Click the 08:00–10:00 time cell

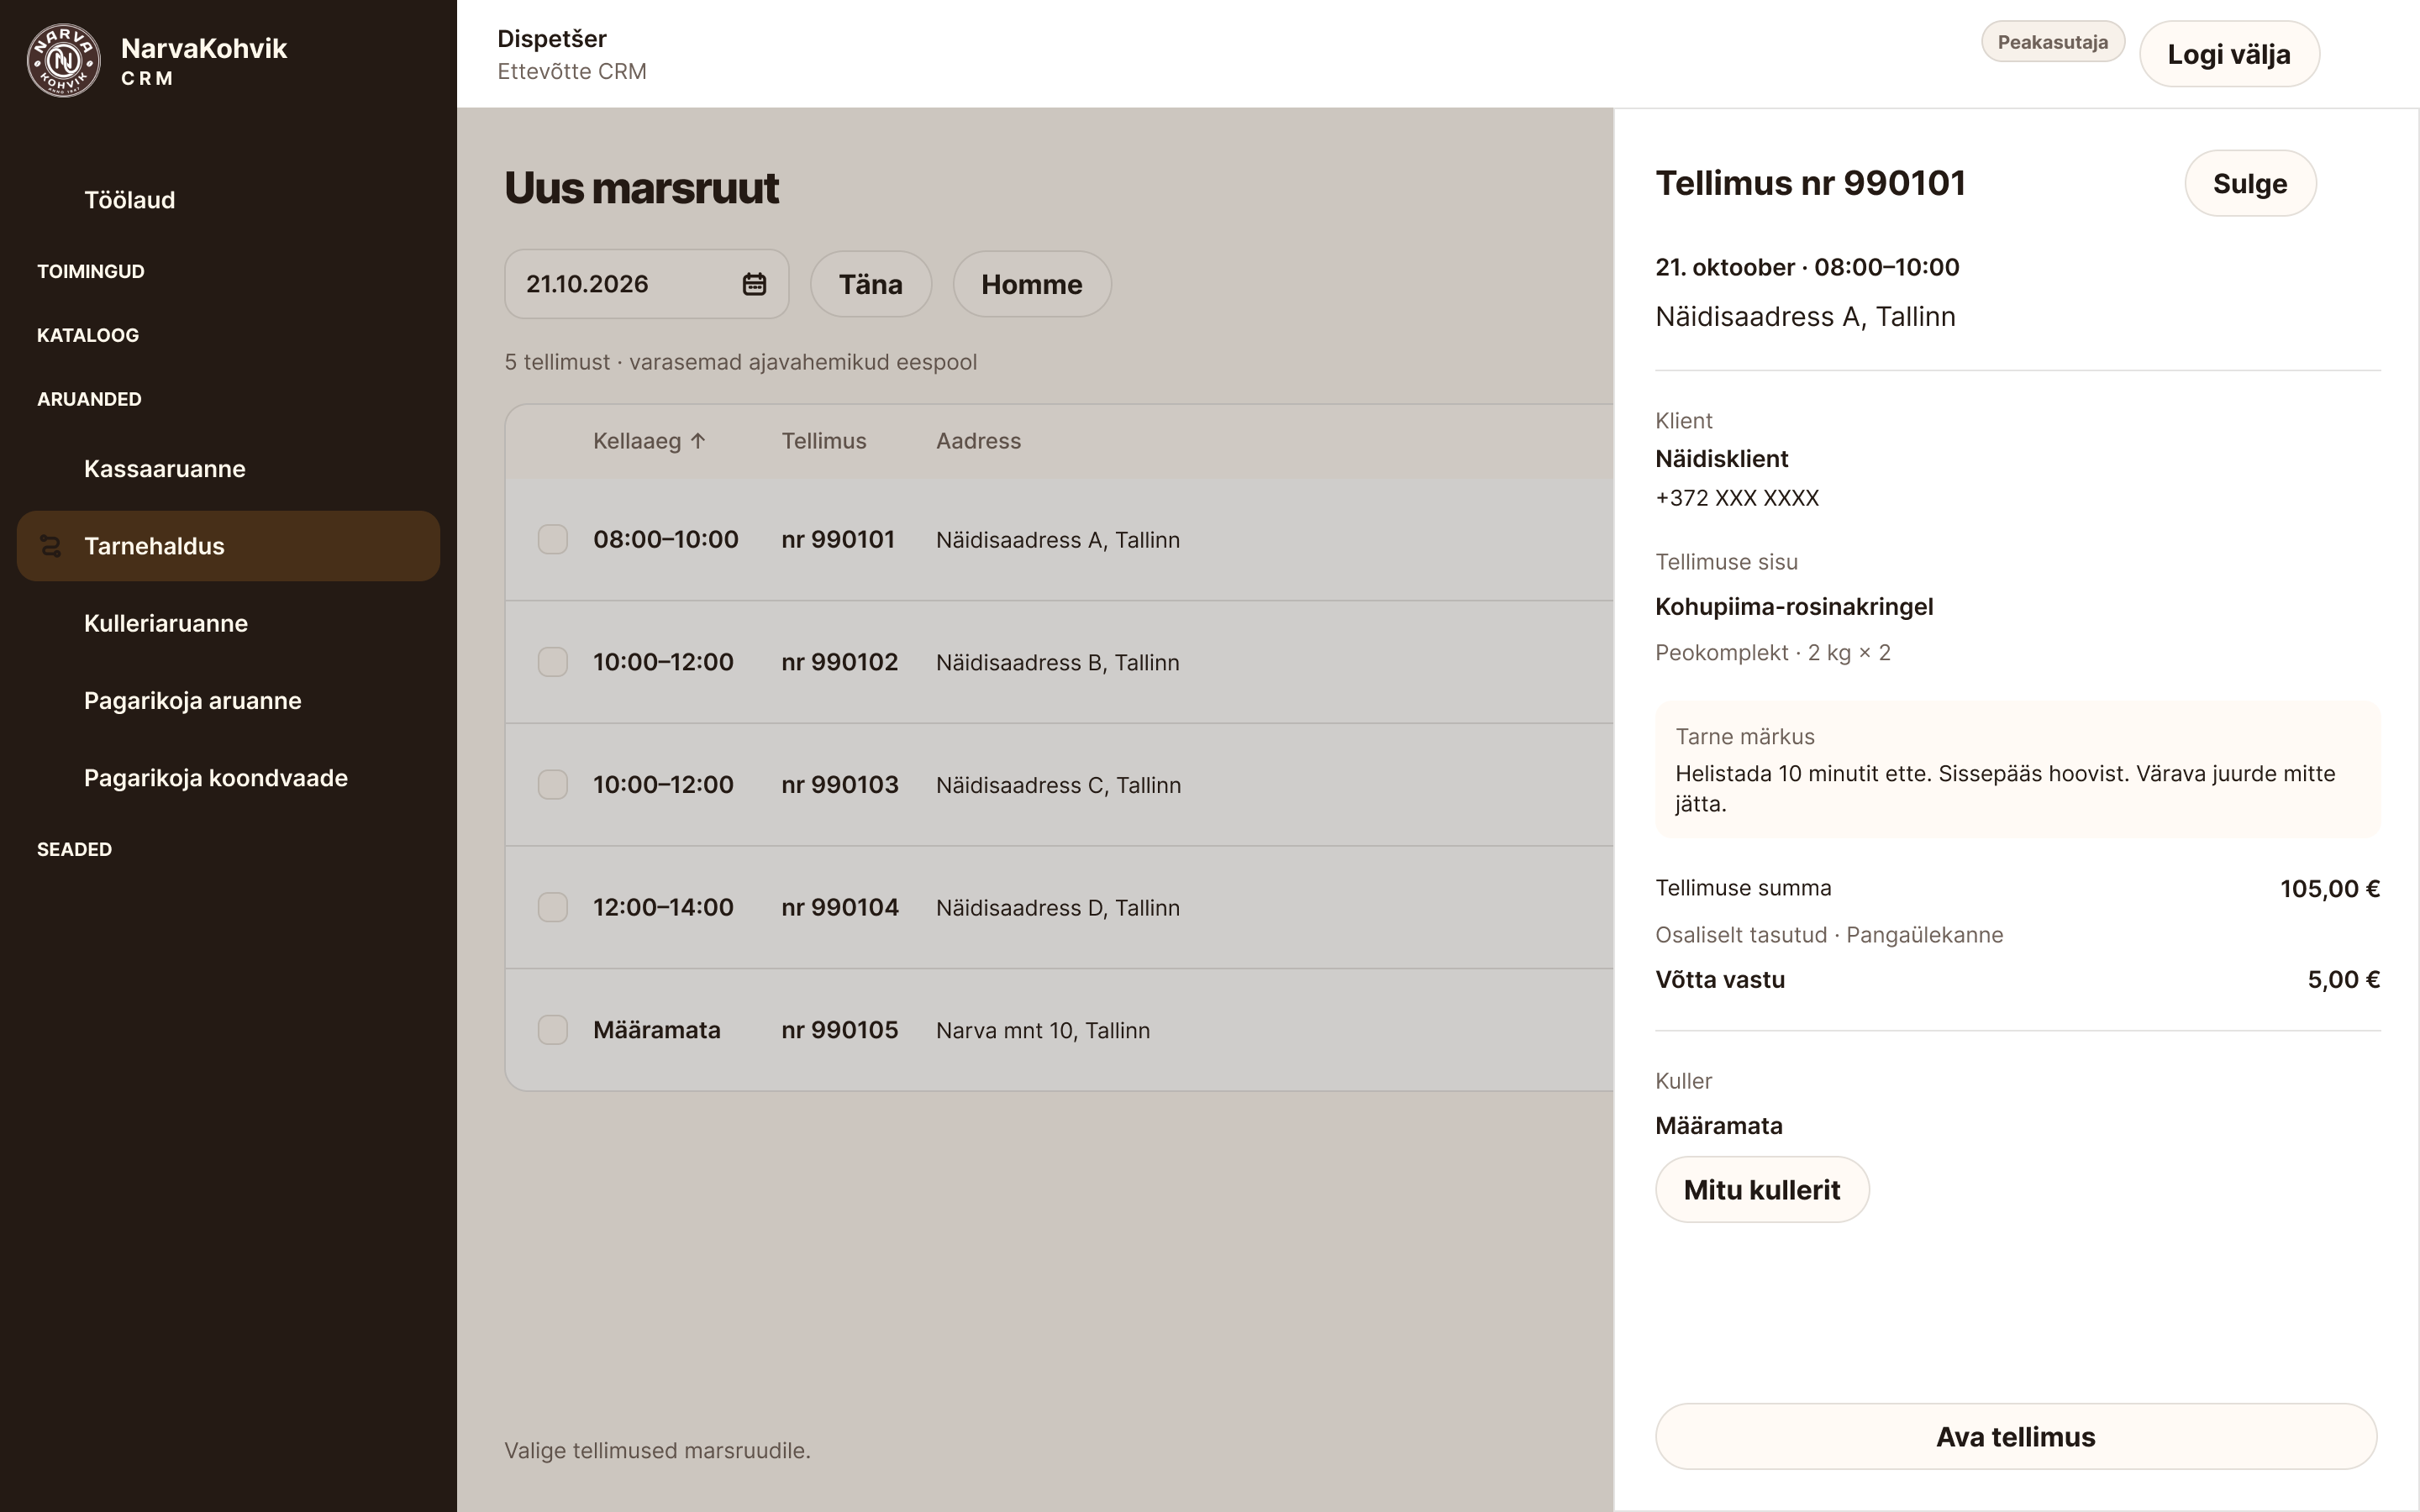(x=666, y=539)
